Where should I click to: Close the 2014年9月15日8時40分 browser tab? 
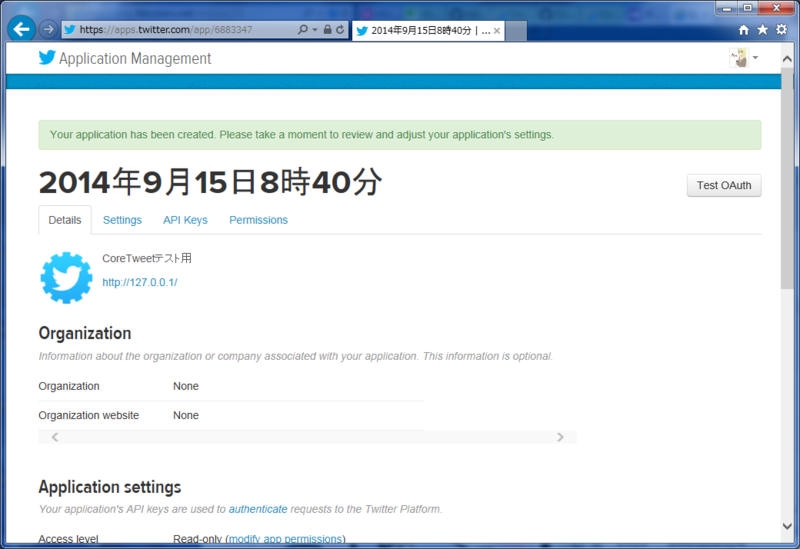[496, 31]
